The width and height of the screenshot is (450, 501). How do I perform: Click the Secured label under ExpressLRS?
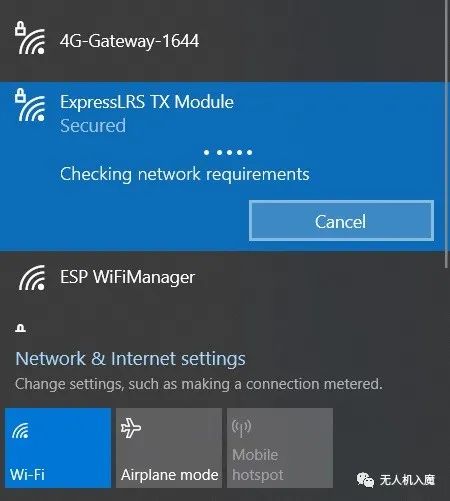93,126
